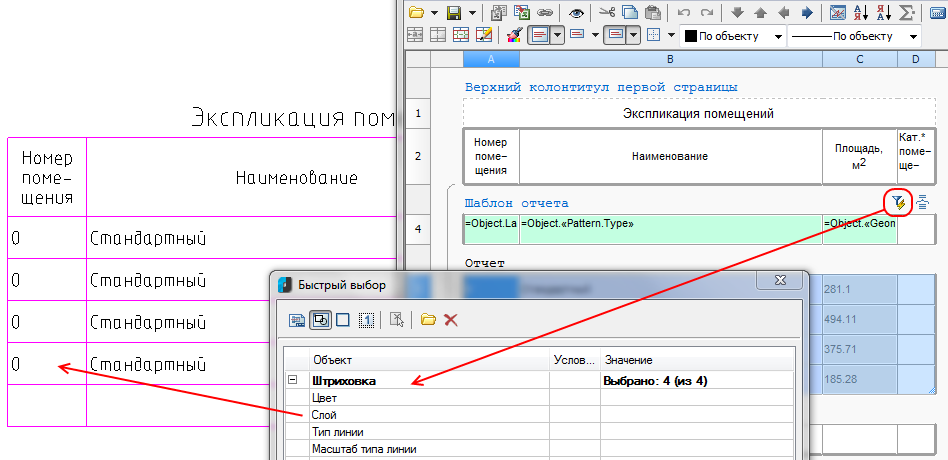The height and width of the screenshot is (460, 948).
Task: Select column B header
Action: [x=670, y=59]
